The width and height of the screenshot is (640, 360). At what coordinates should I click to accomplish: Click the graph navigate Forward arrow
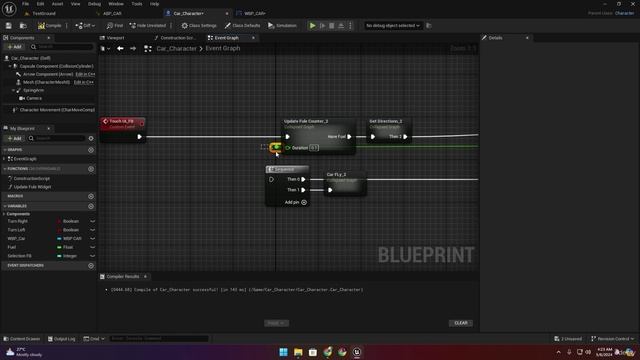click(133, 49)
